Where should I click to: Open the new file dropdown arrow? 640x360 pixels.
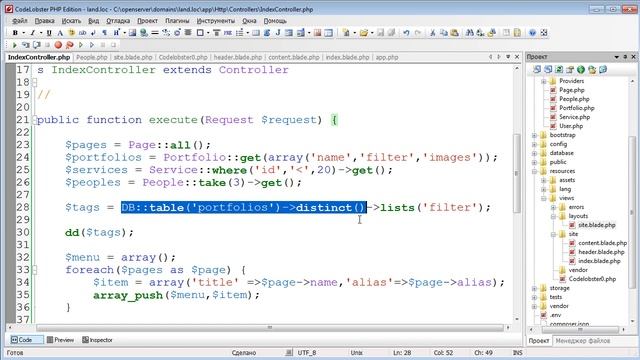coord(354,33)
